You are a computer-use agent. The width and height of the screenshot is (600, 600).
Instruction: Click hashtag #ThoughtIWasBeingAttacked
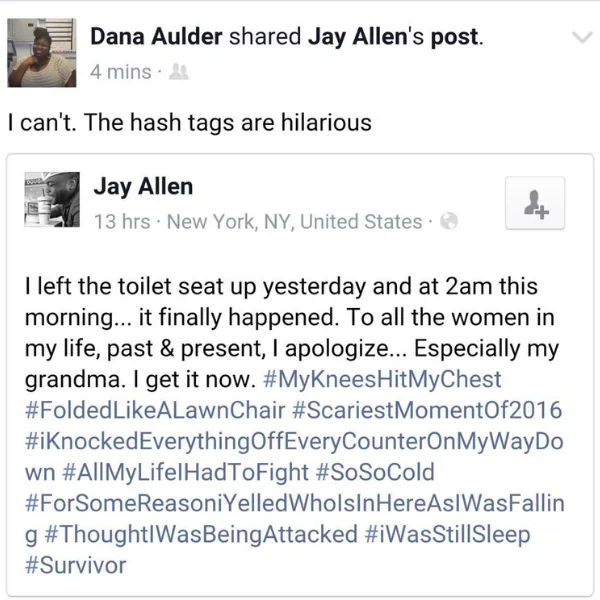(201, 534)
